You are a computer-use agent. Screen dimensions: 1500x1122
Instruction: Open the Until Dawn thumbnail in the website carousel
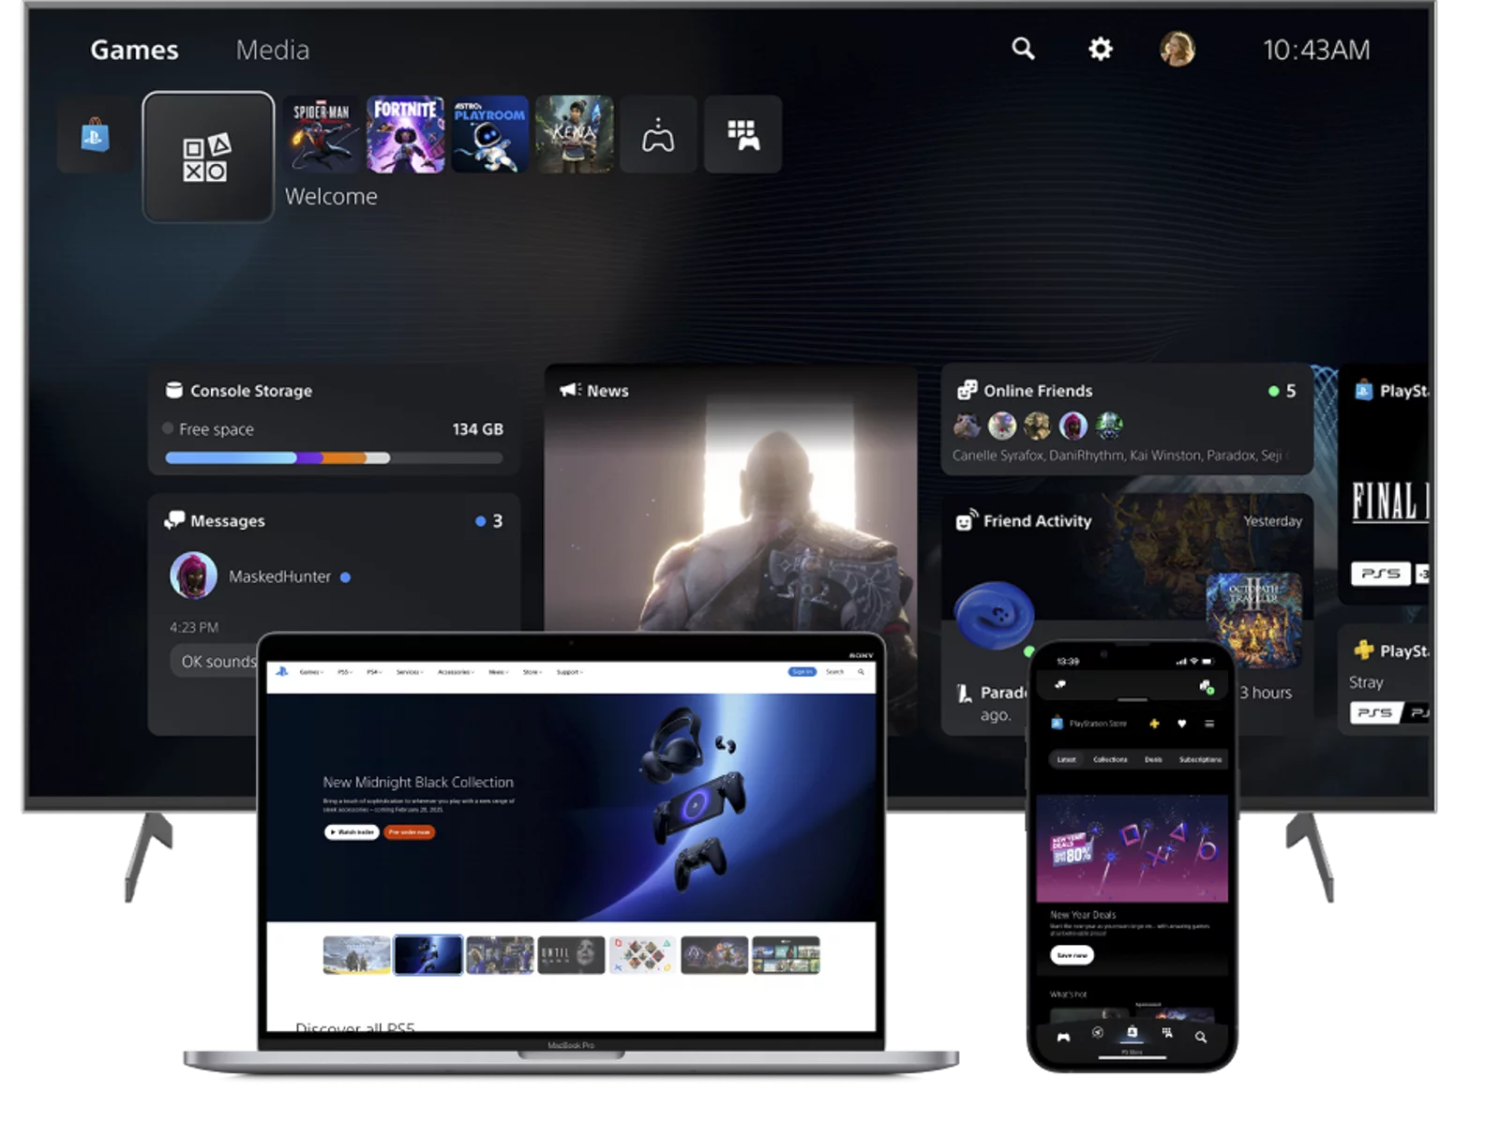point(570,954)
